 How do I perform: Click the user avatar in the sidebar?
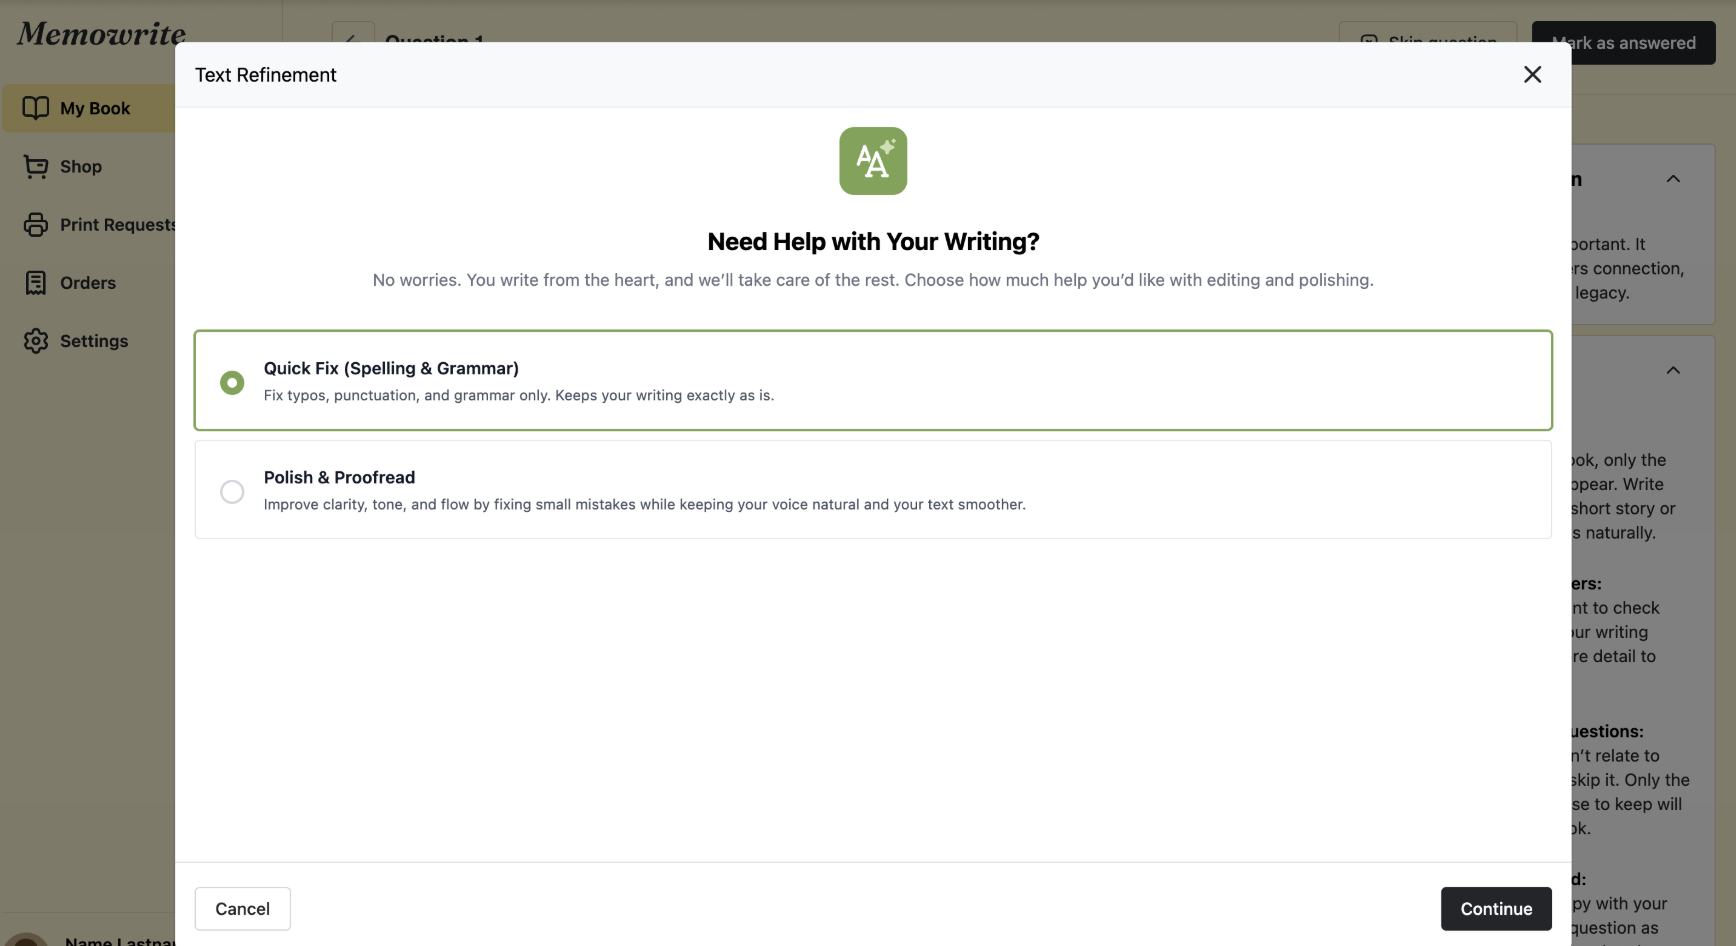coord(26,939)
